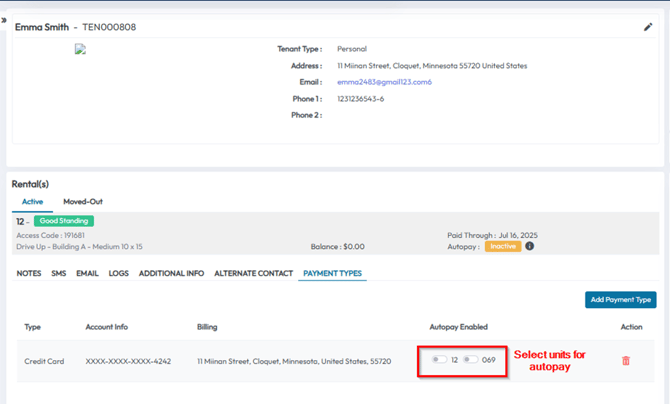Viewport: 670px width, 404px height.
Task: Enable autopay toggle for unit 069
Action: click(x=470, y=360)
